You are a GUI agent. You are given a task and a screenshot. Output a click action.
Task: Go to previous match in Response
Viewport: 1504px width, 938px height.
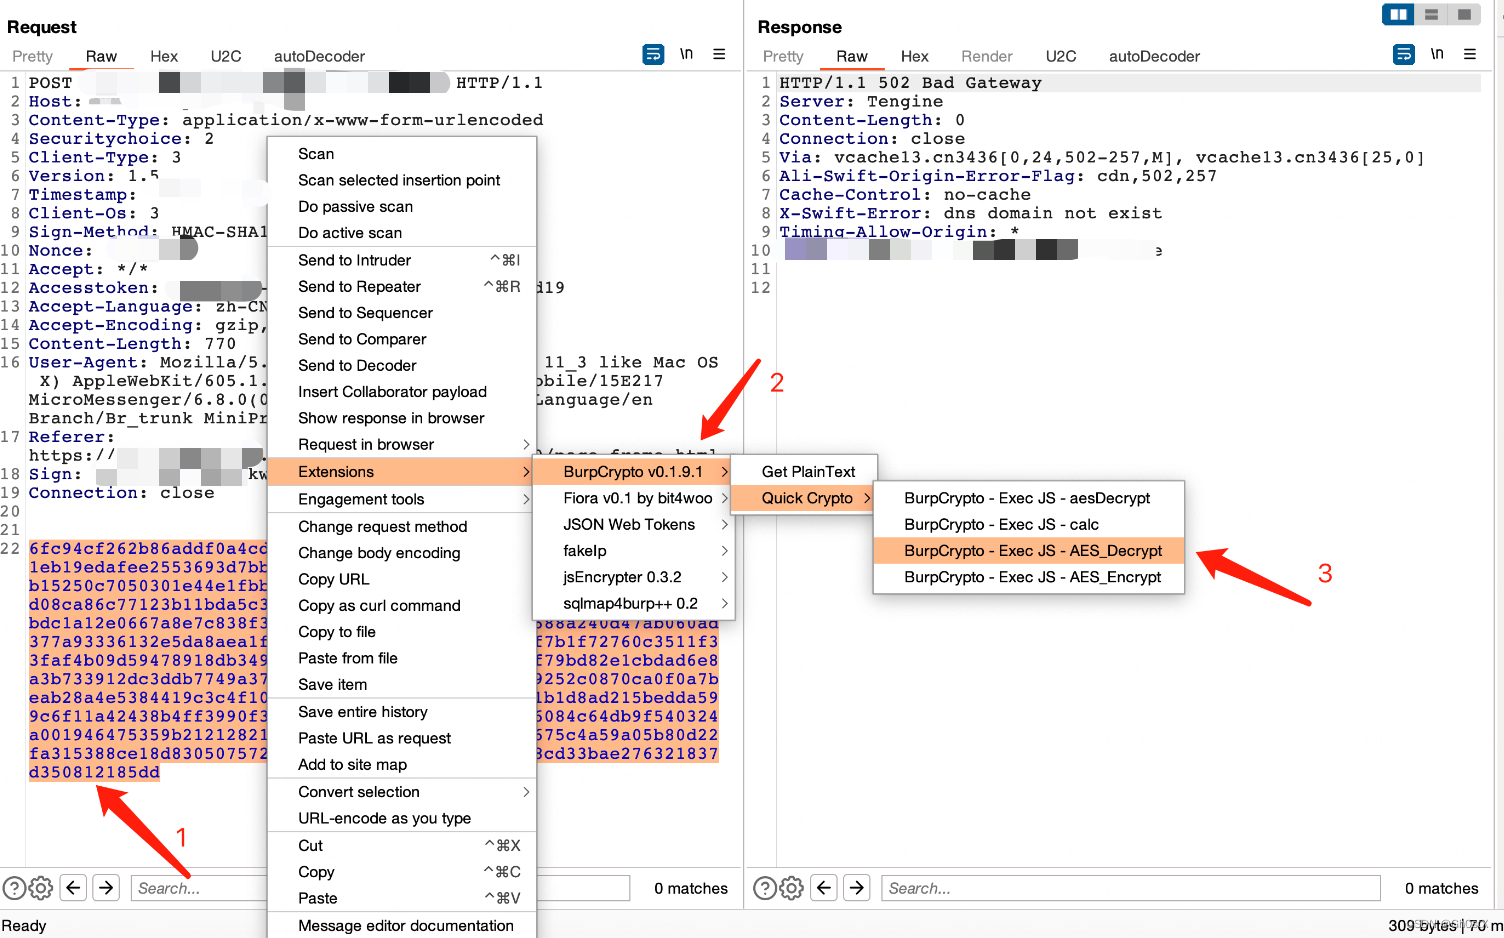[824, 887]
